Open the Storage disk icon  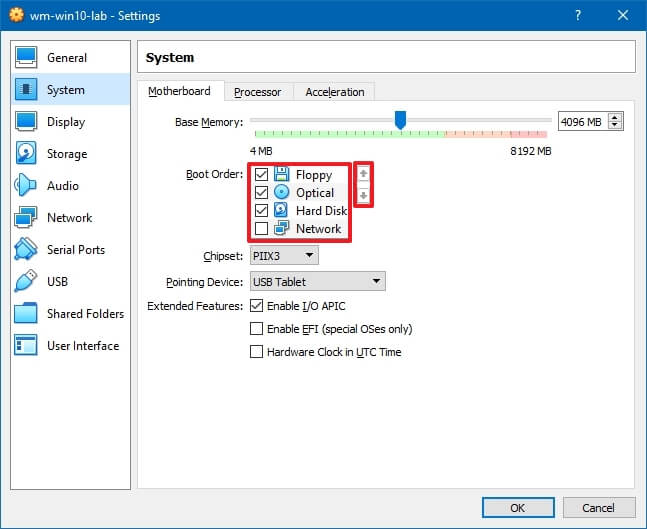tap(26, 153)
